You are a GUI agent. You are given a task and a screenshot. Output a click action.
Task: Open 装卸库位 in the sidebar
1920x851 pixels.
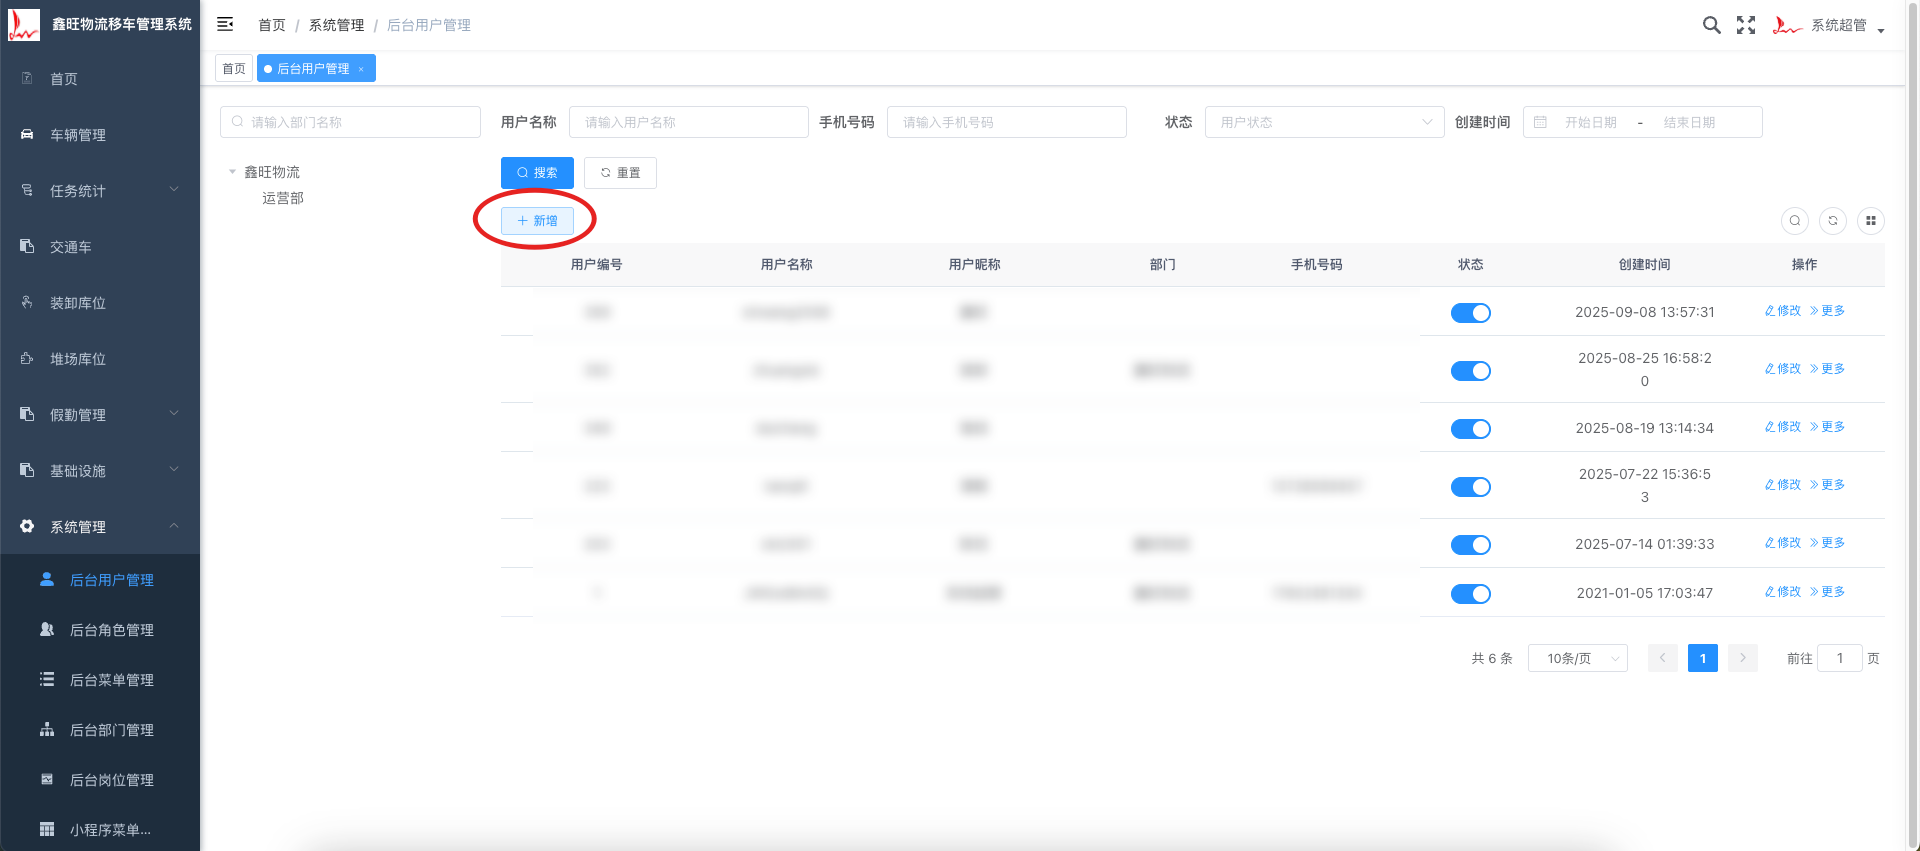tap(100, 303)
